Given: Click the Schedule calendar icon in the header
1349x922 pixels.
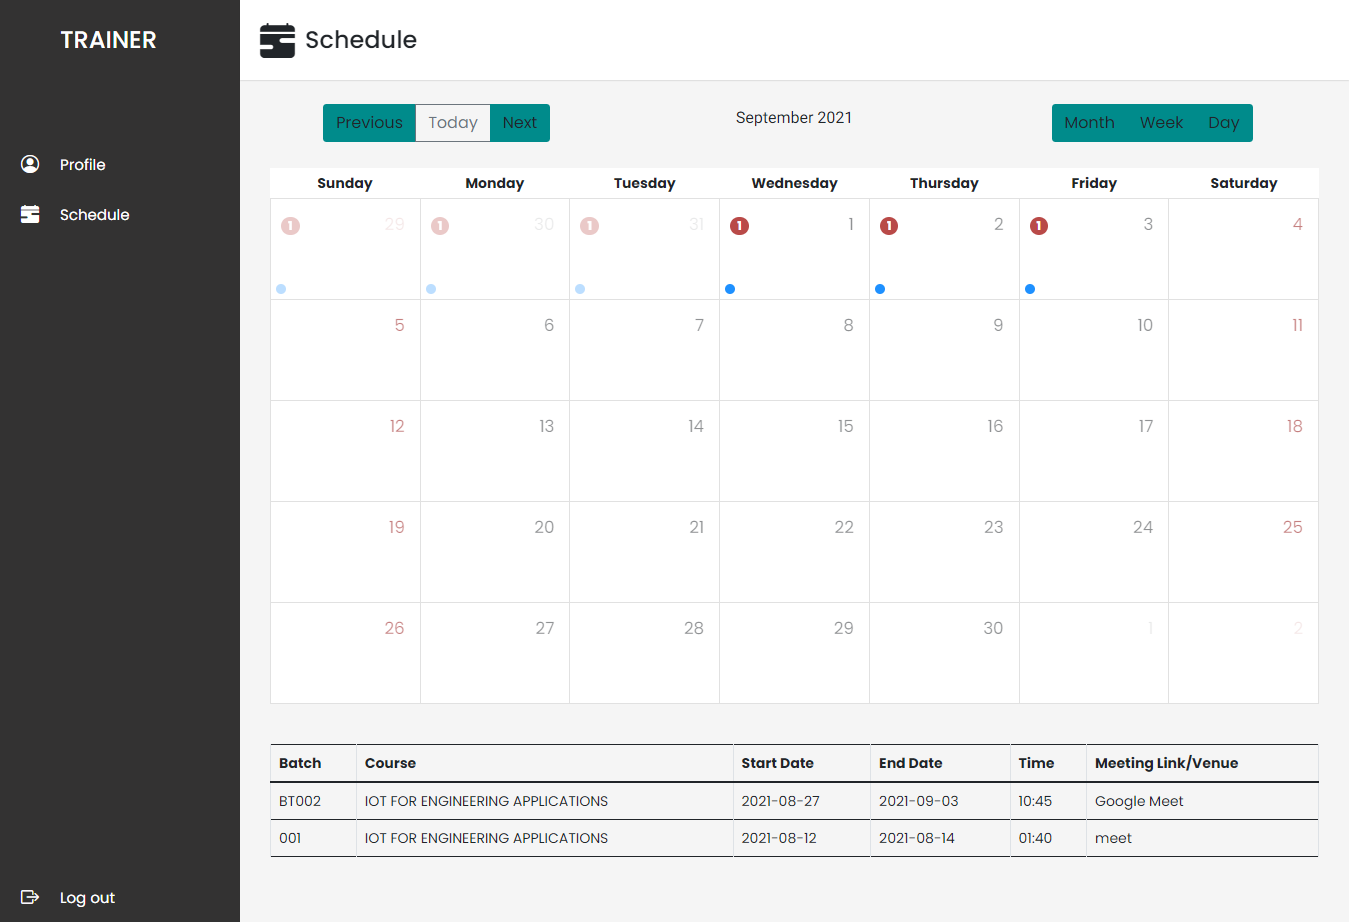Looking at the screenshot, I should coord(277,40).
